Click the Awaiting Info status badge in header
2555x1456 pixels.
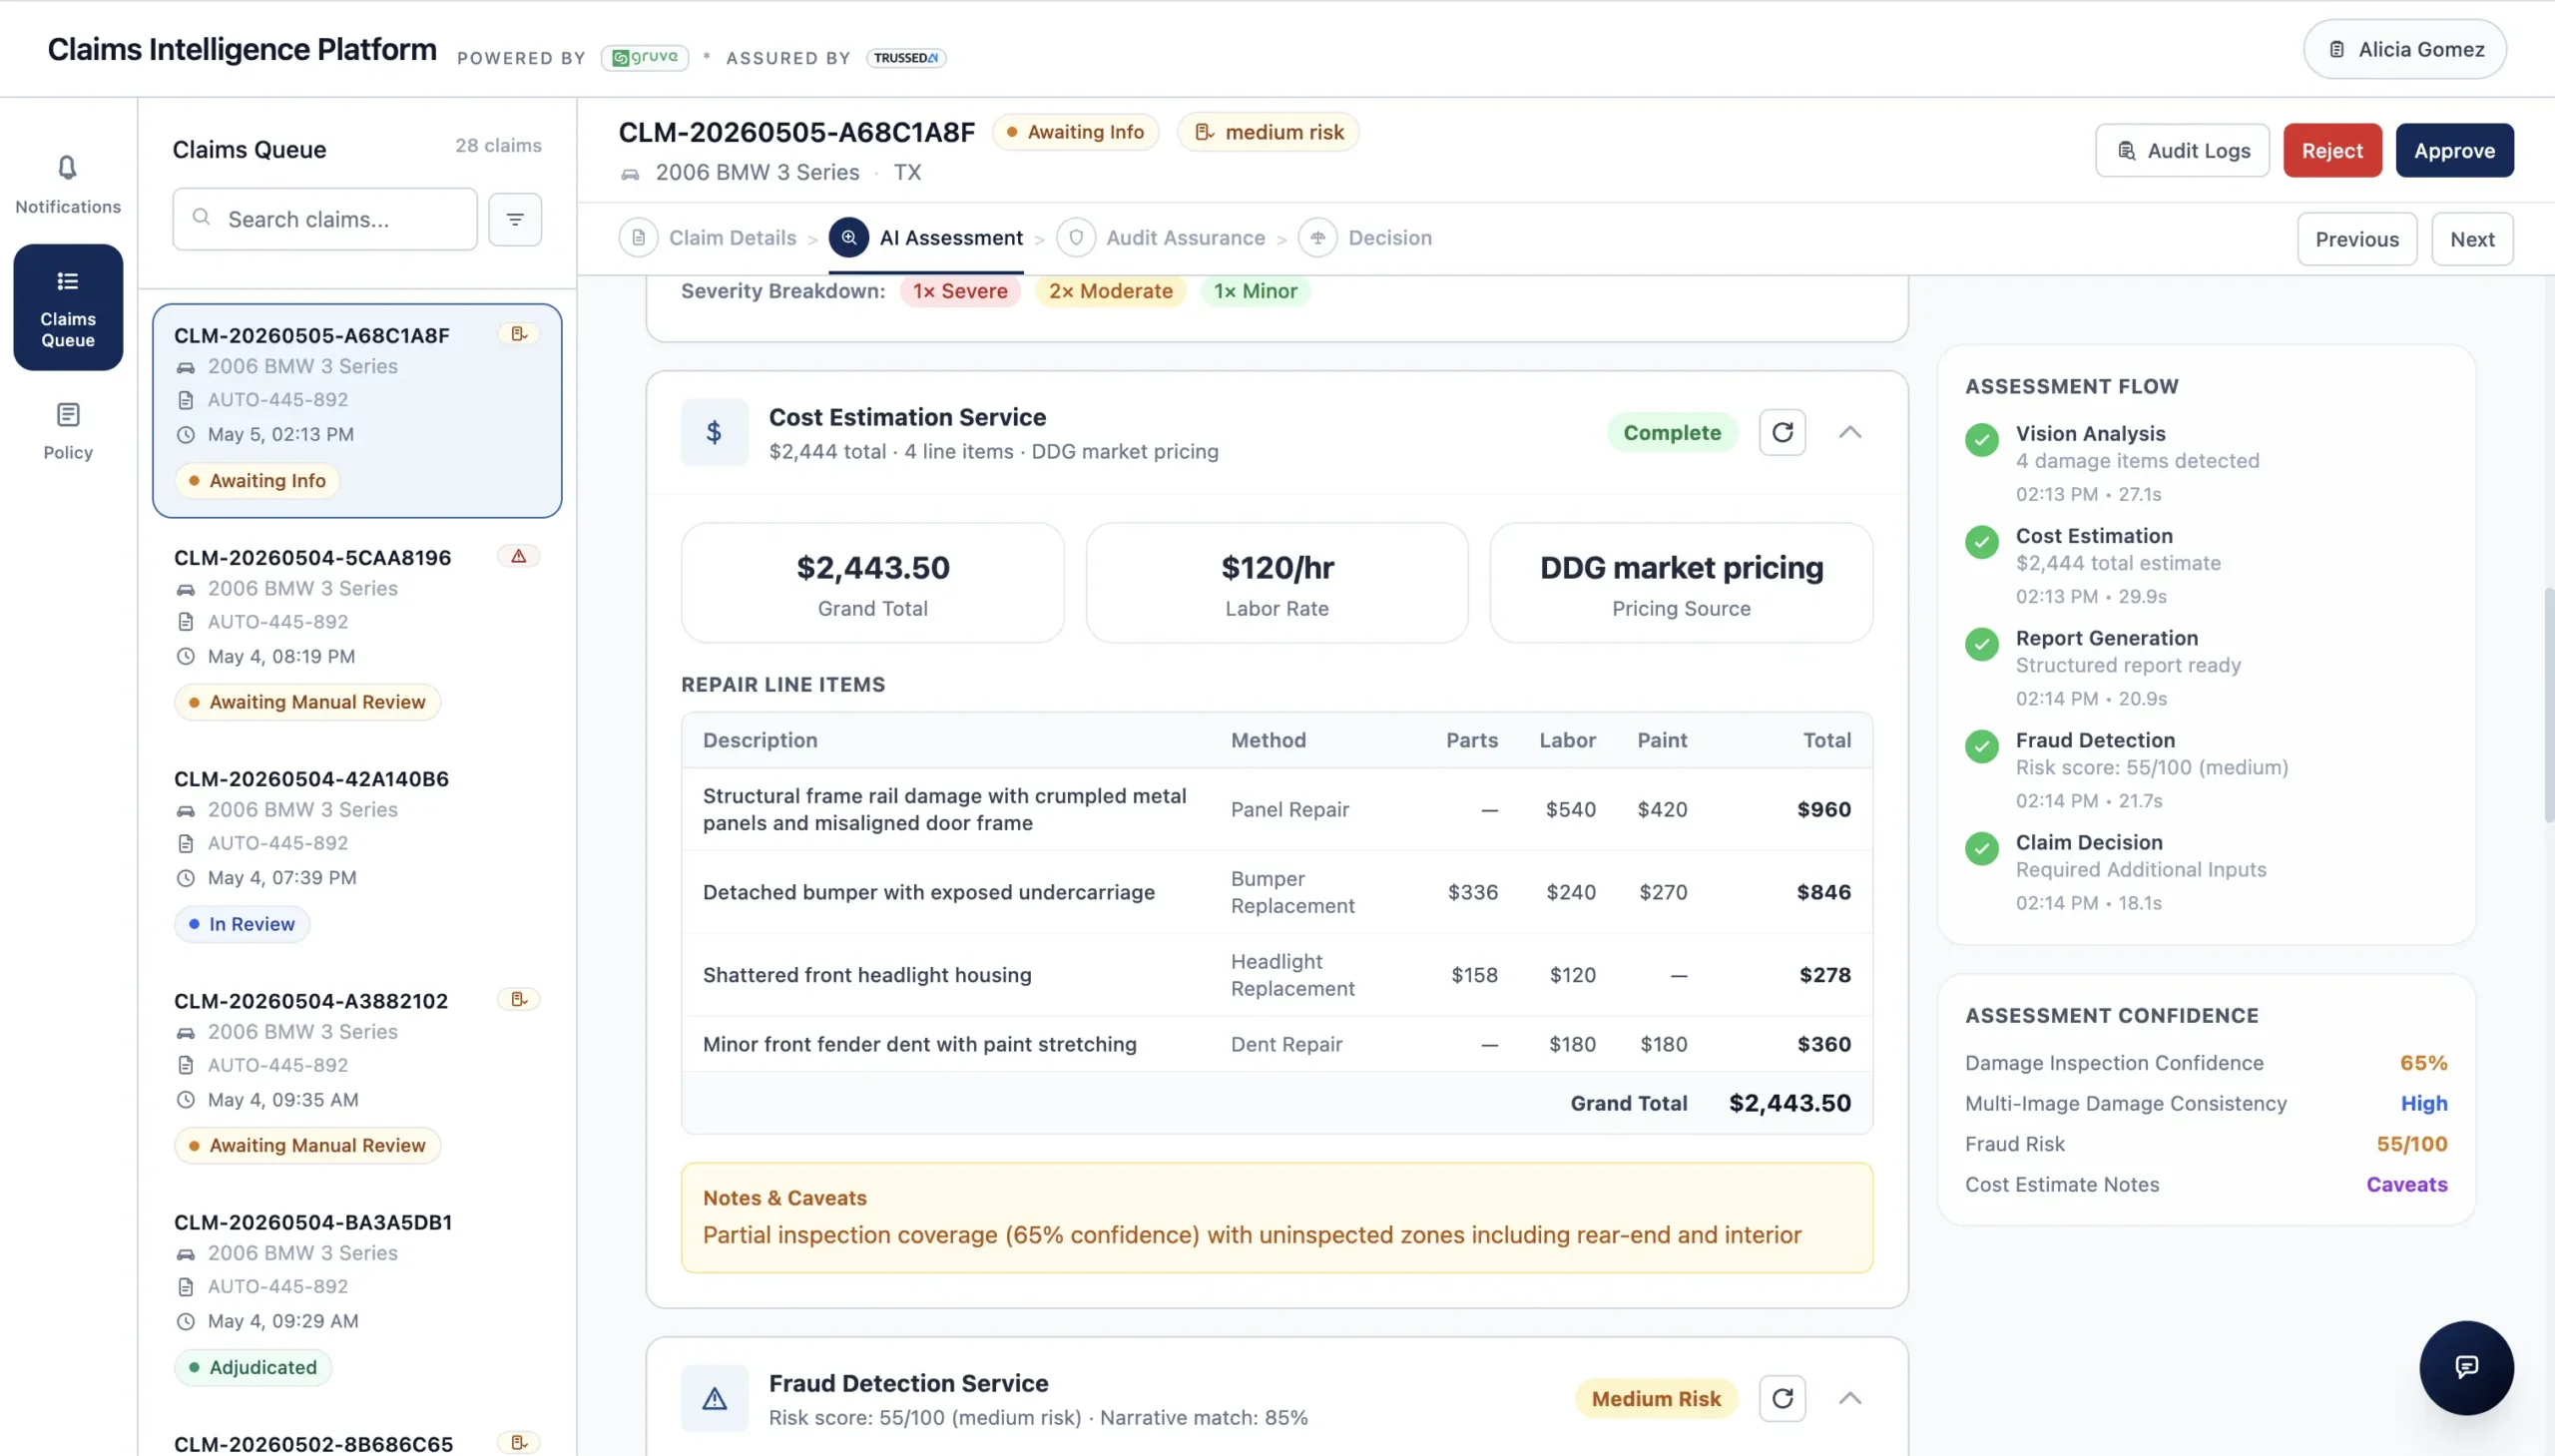[x=1075, y=132]
